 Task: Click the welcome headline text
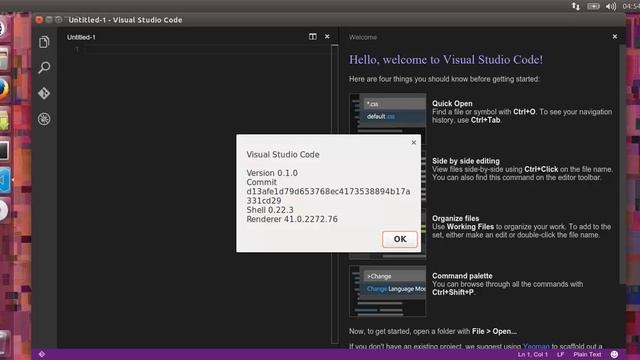pyautogui.click(x=446, y=60)
